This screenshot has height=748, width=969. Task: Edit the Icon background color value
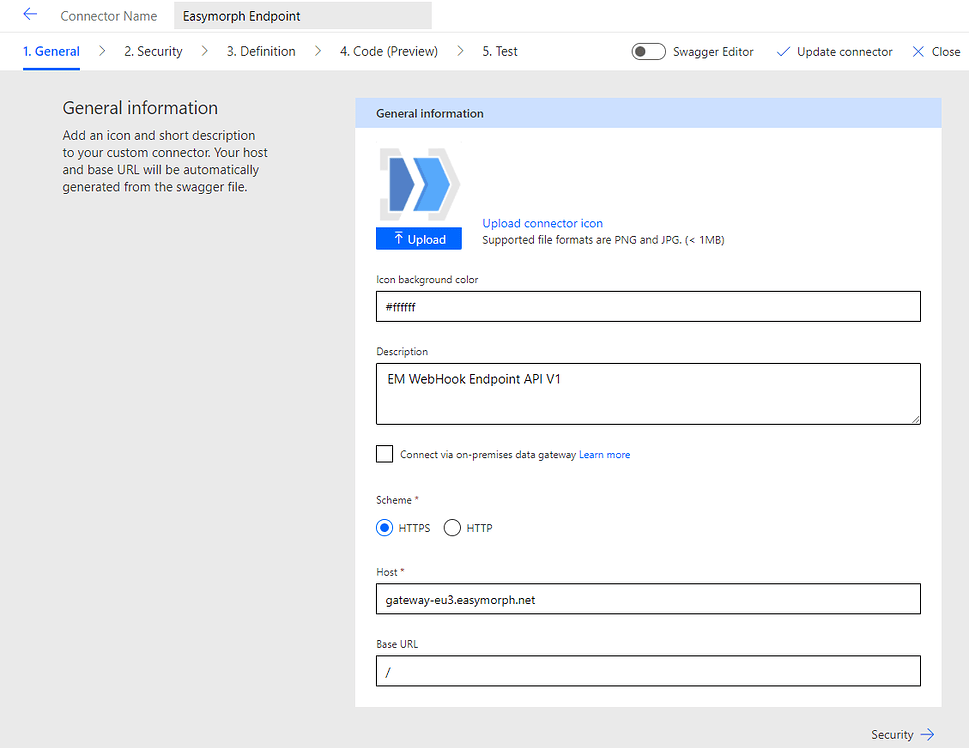pyautogui.click(x=647, y=306)
